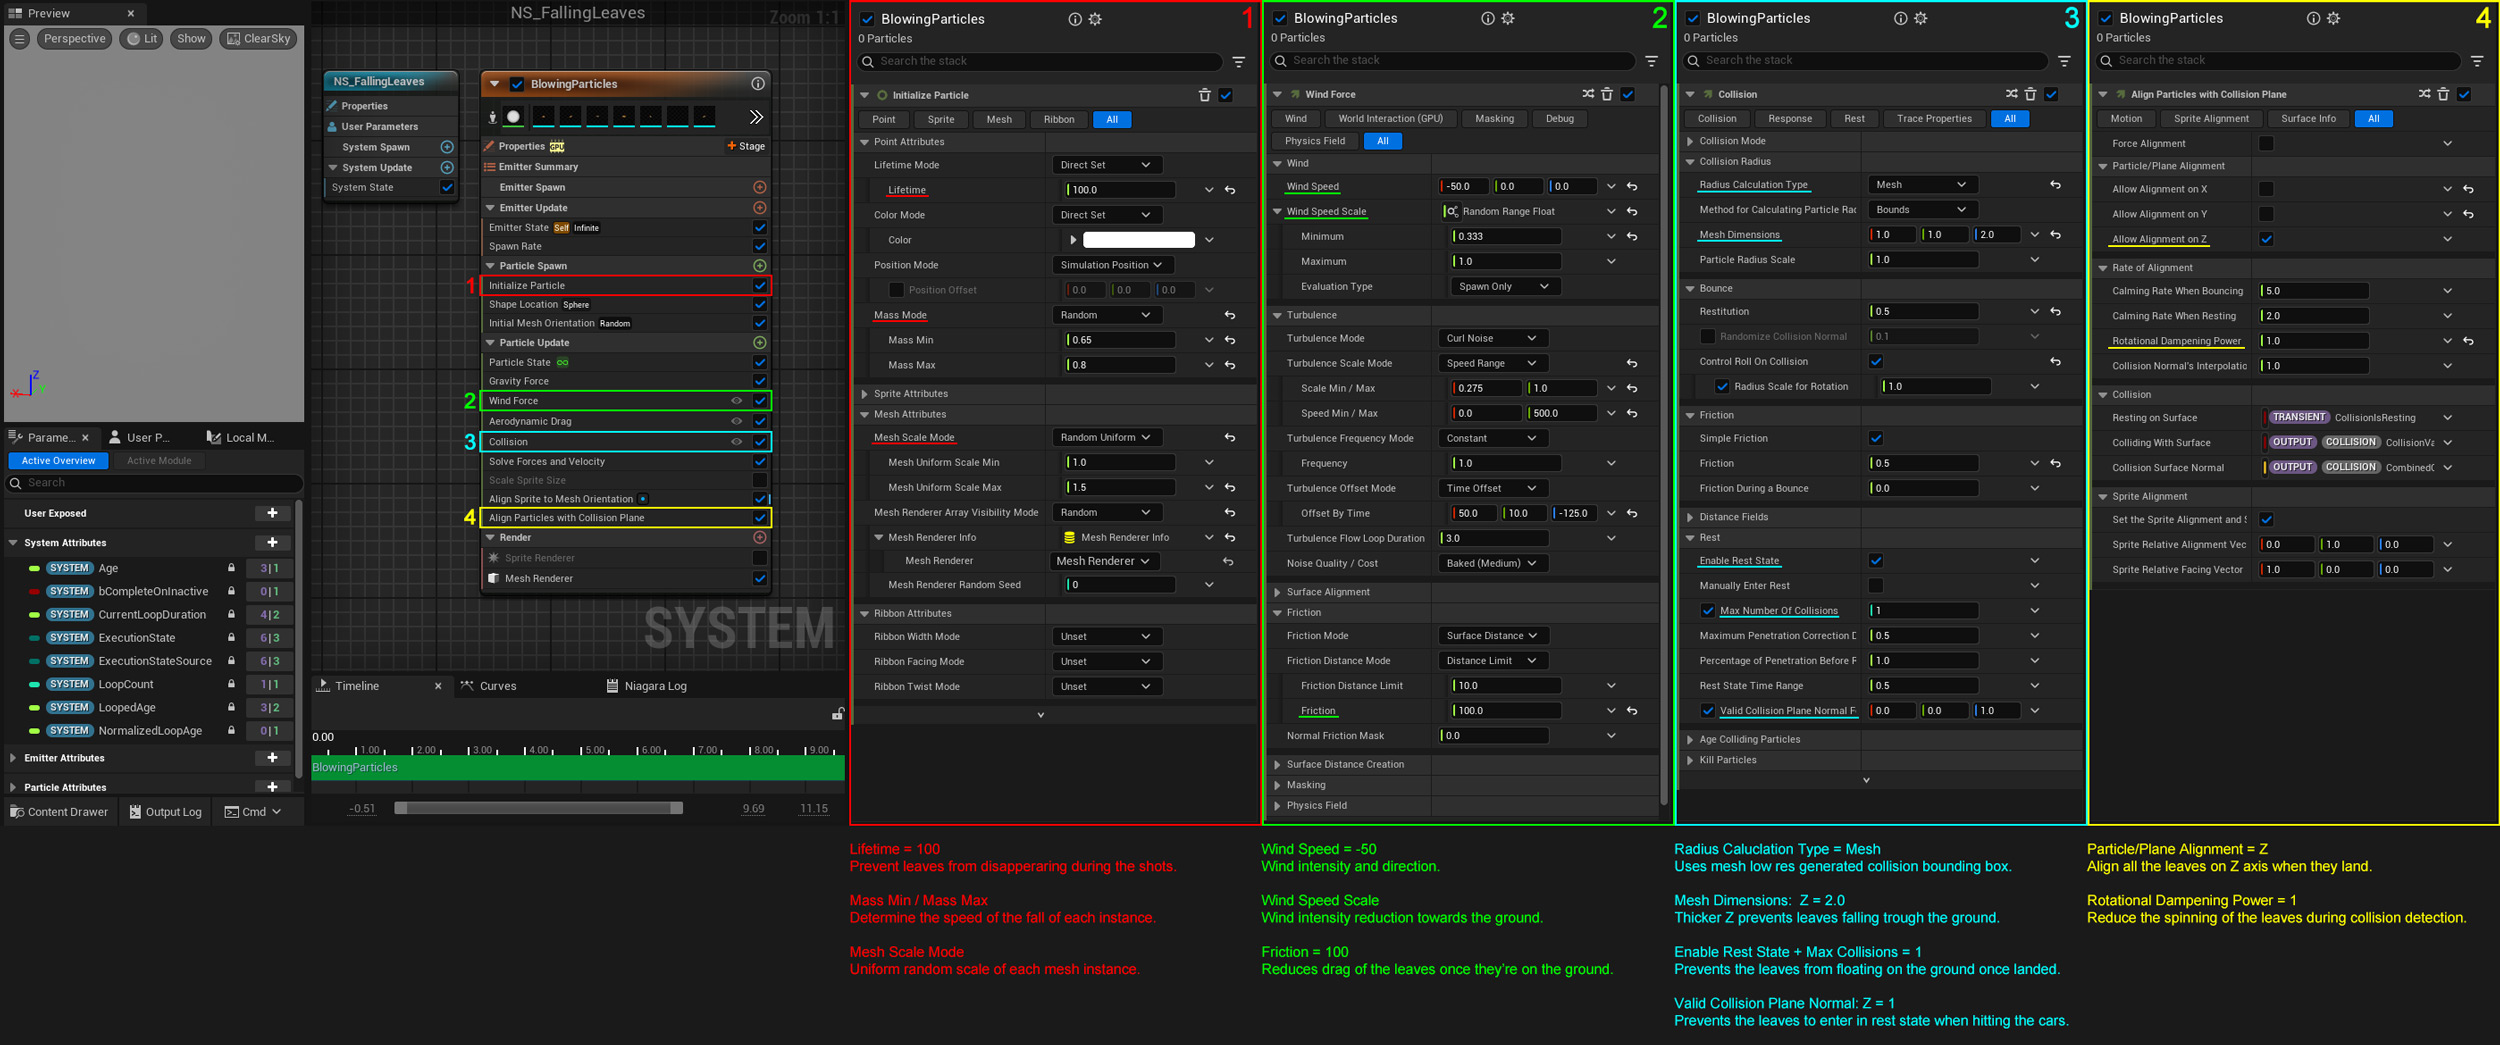The width and height of the screenshot is (2500, 1045).
Task: Open the Turbulence Mode Curl Noise dropdown
Action: point(1489,338)
